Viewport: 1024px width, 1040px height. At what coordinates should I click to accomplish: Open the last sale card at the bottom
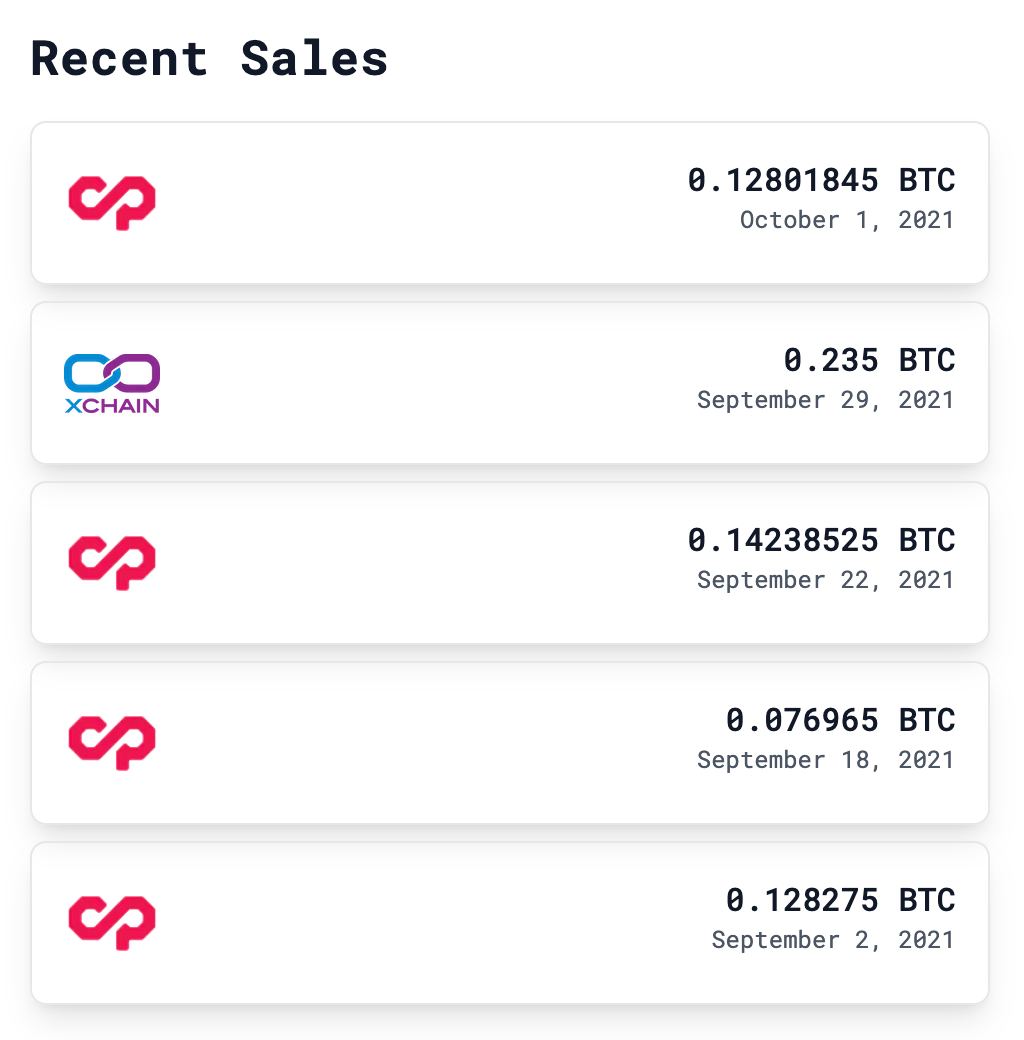tap(510, 923)
